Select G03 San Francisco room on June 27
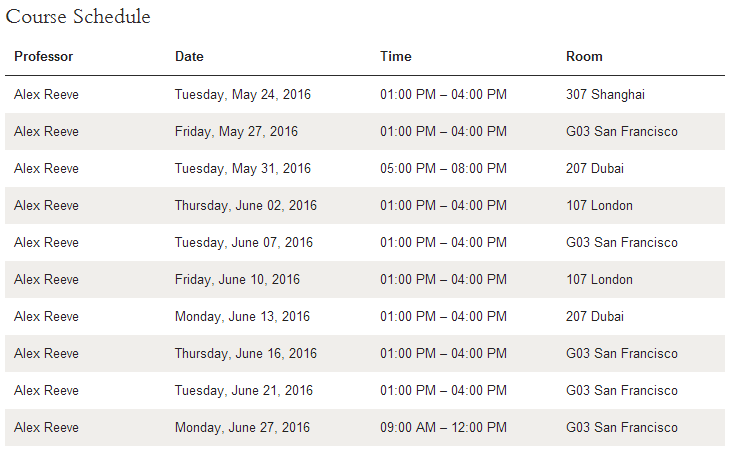 [621, 427]
